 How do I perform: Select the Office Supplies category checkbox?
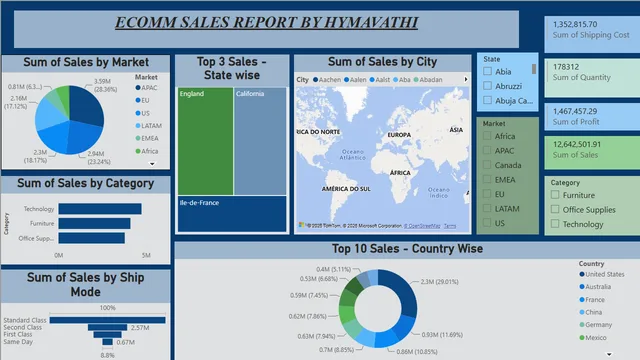pyautogui.click(x=555, y=209)
